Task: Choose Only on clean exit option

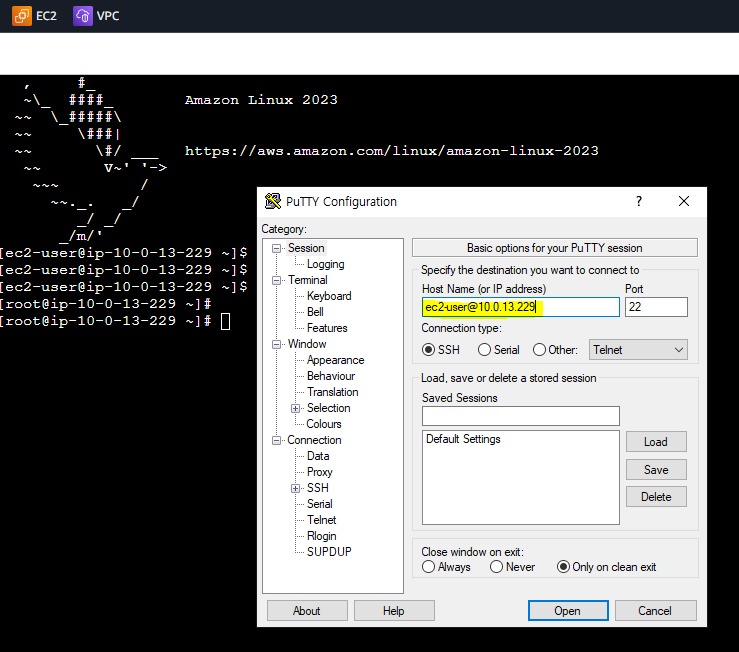Action: tap(563, 567)
